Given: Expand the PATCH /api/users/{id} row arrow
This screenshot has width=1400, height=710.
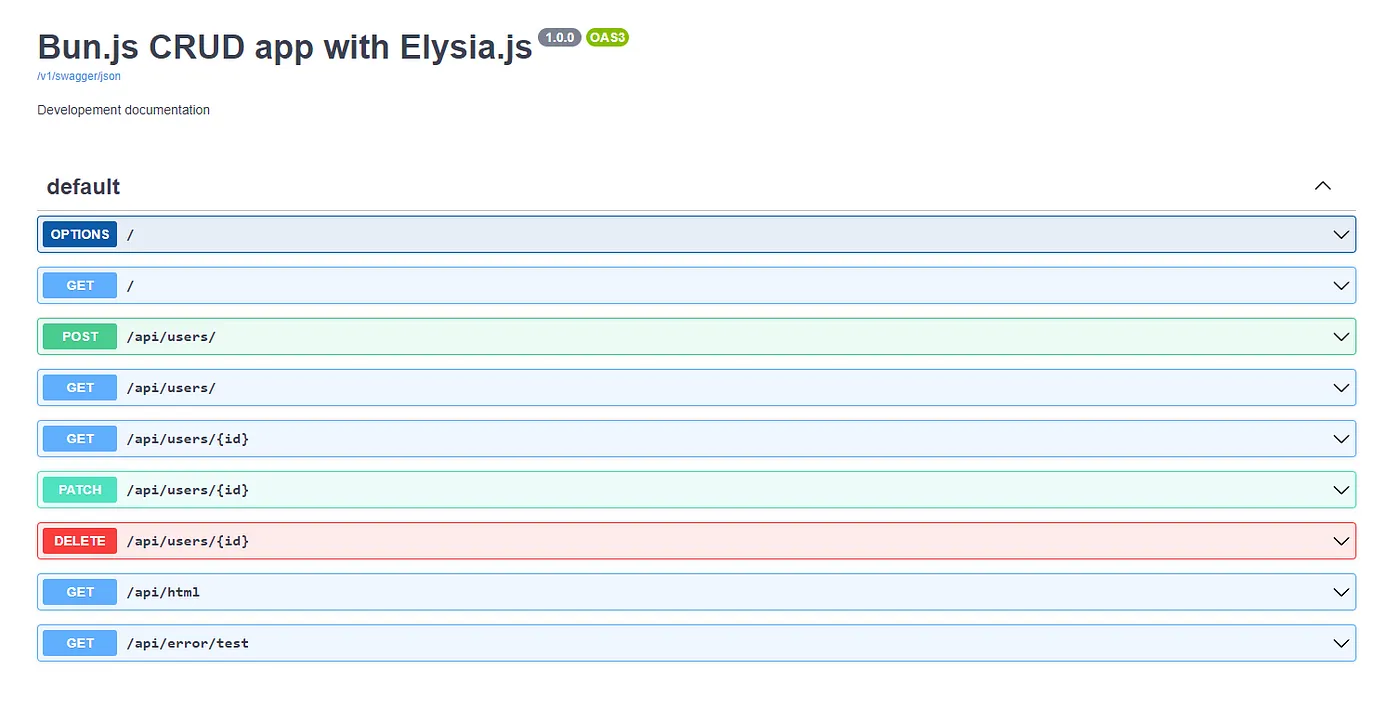Looking at the screenshot, I should pyautogui.click(x=1342, y=490).
